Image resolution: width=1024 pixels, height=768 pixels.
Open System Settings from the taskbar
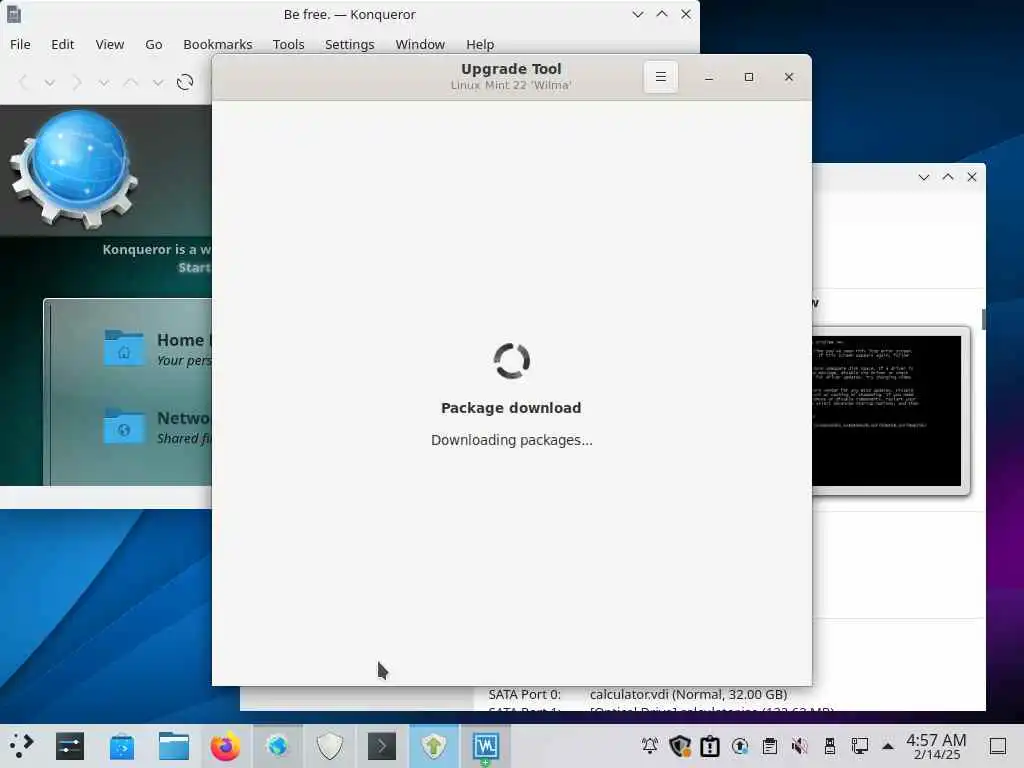(70, 746)
